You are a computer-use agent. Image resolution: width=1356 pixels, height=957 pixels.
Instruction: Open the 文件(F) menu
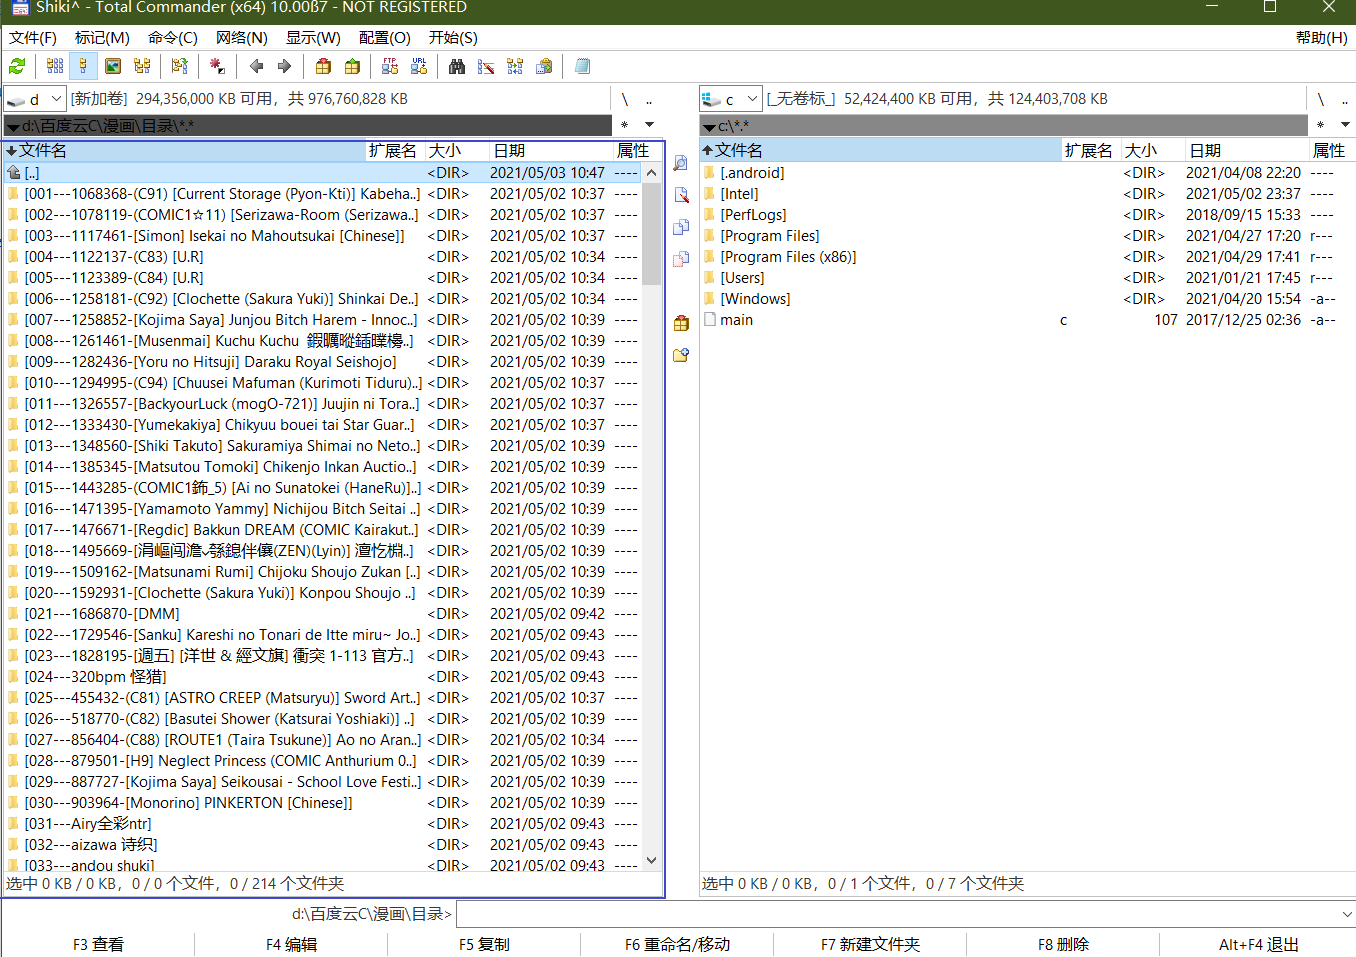tap(33, 38)
